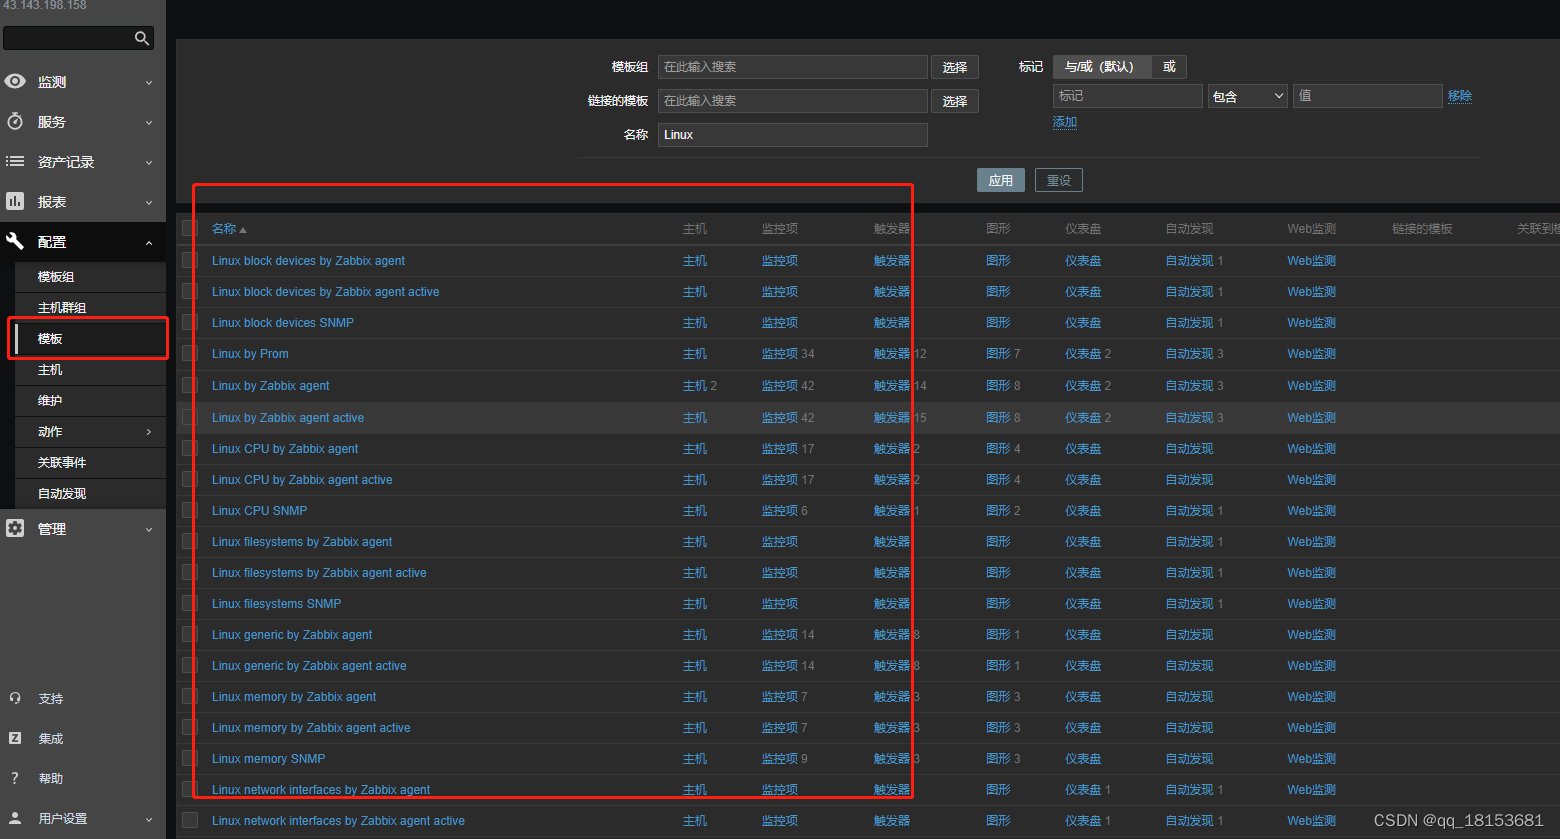Open 监控项 17 for Linux CPU by Zabbix agent active
Screen dimensions: 1560x839
pyautogui.click(x=788, y=480)
